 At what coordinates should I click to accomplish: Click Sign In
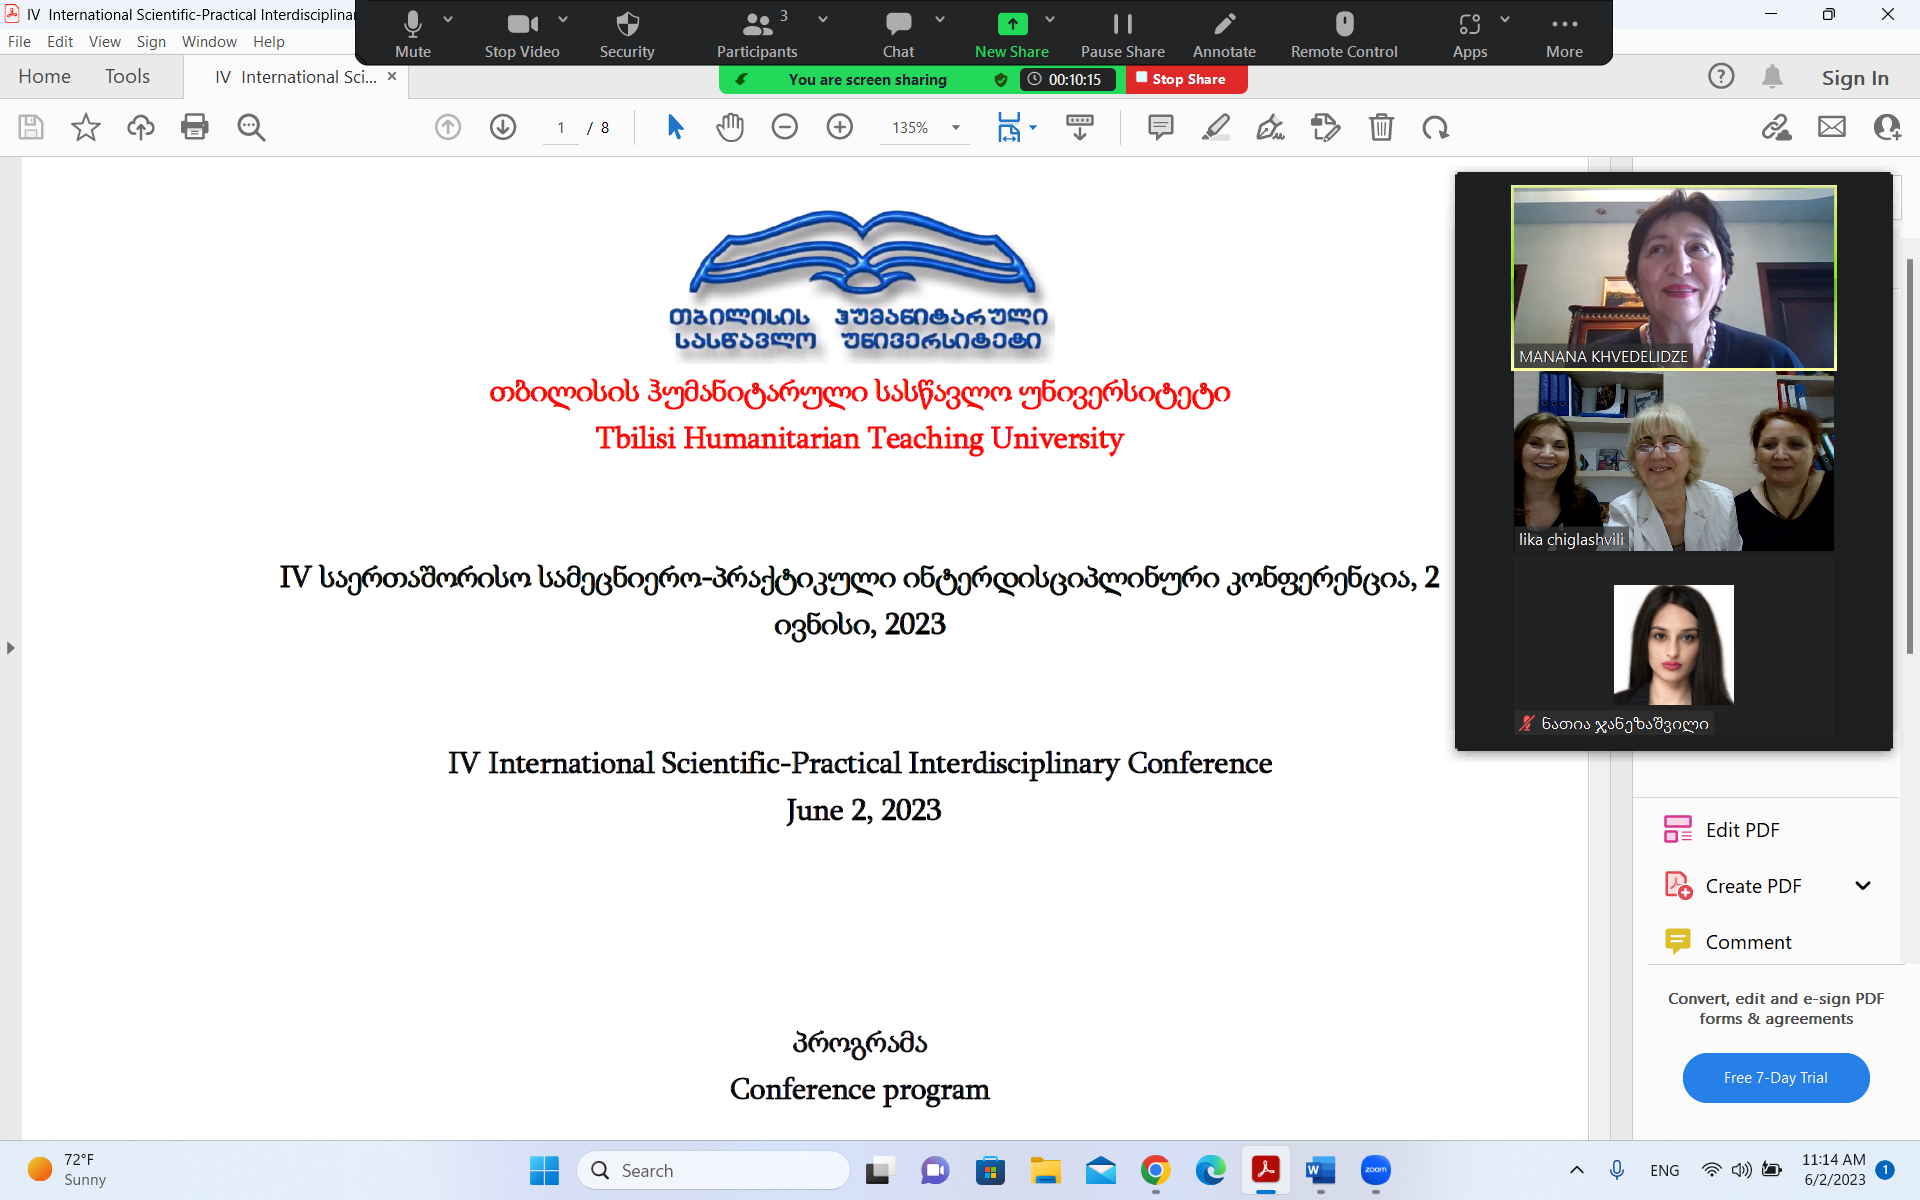pyautogui.click(x=1855, y=77)
